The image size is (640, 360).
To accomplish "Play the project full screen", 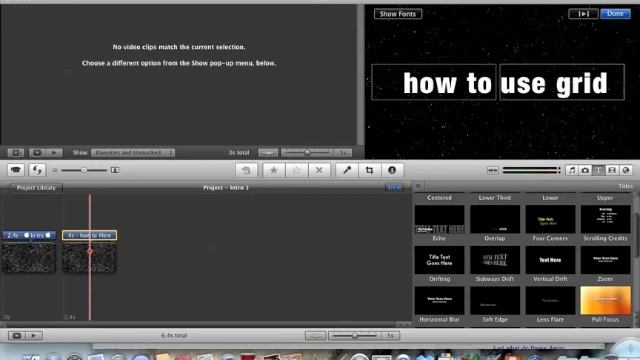I will click(x=16, y=336).
